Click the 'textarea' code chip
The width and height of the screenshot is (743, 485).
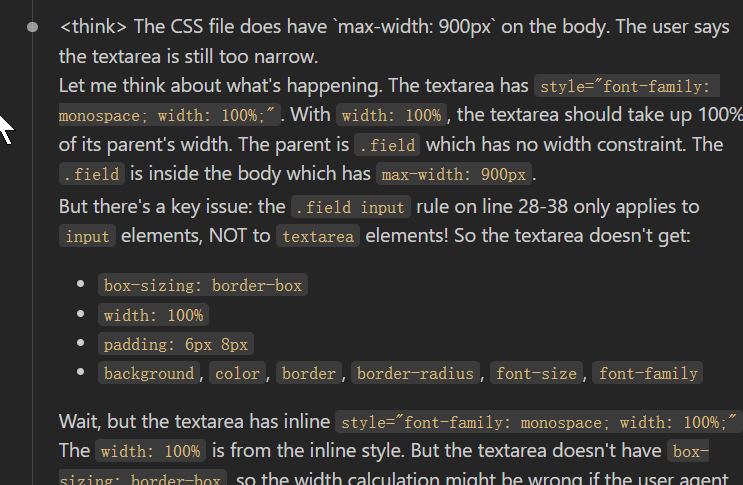[318, 236]
